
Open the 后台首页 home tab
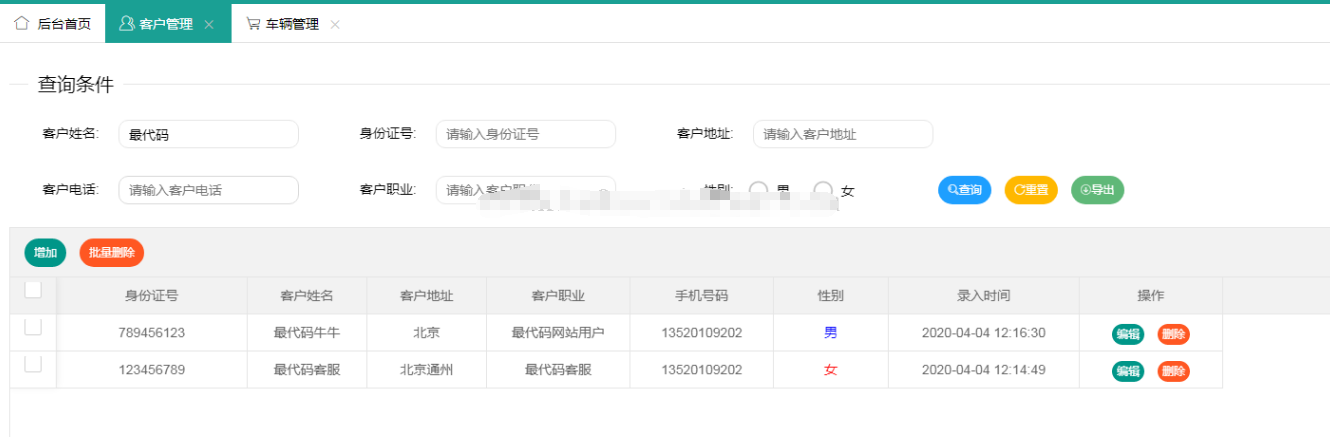(x=52, y=24)
